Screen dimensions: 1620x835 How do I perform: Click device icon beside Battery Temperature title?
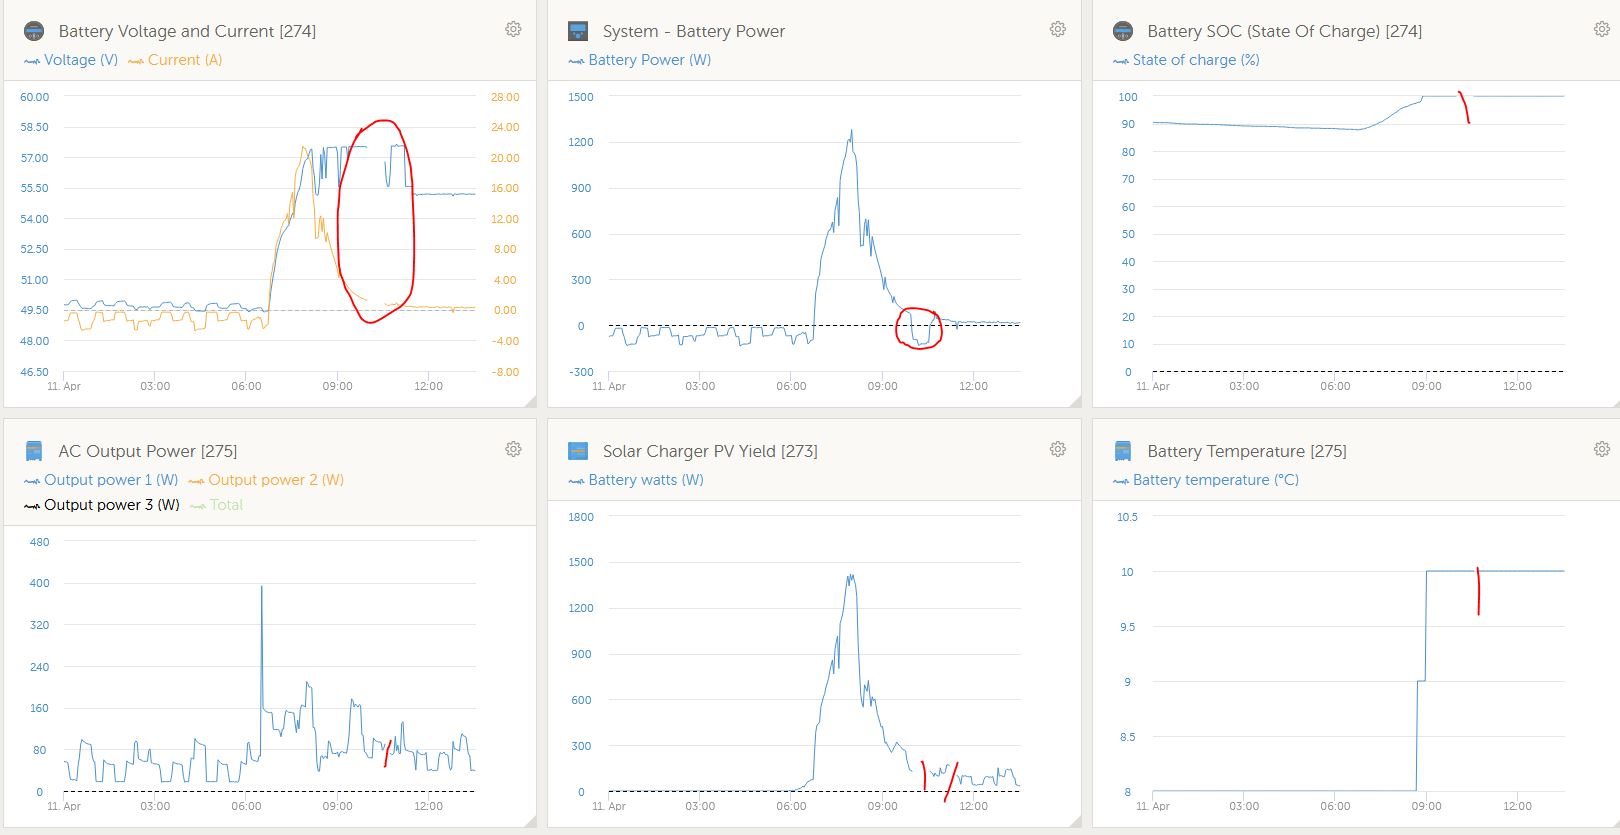[x=1122, y=451]
